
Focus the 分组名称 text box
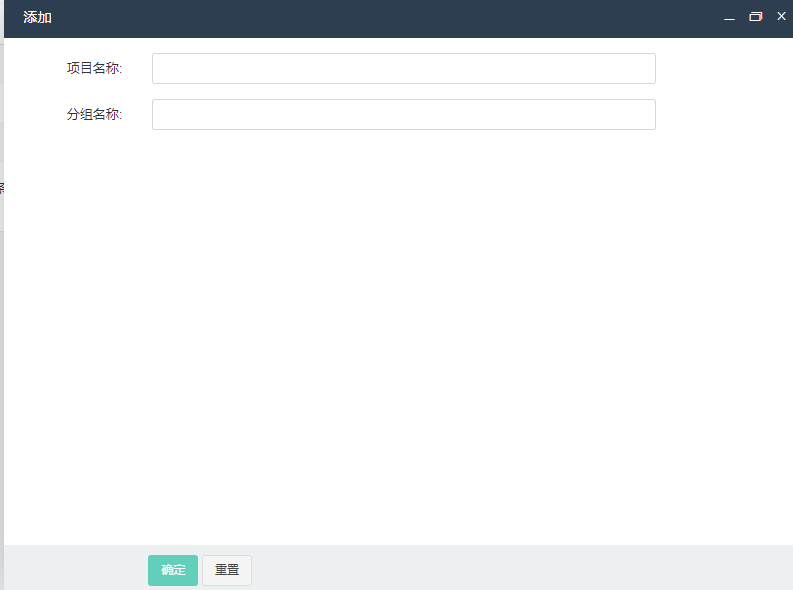point(404,114)
